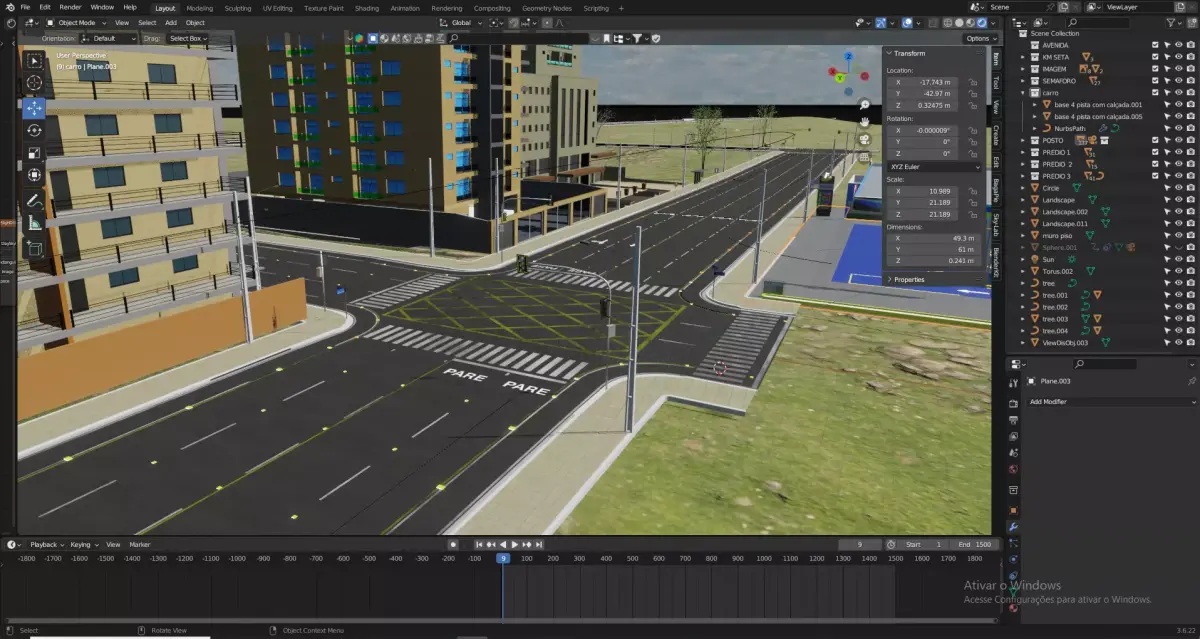The height and width of the screenshot is (639, 1200).
Task: Open the Orientation Default dropdown
Action: (x=108, y=38)
